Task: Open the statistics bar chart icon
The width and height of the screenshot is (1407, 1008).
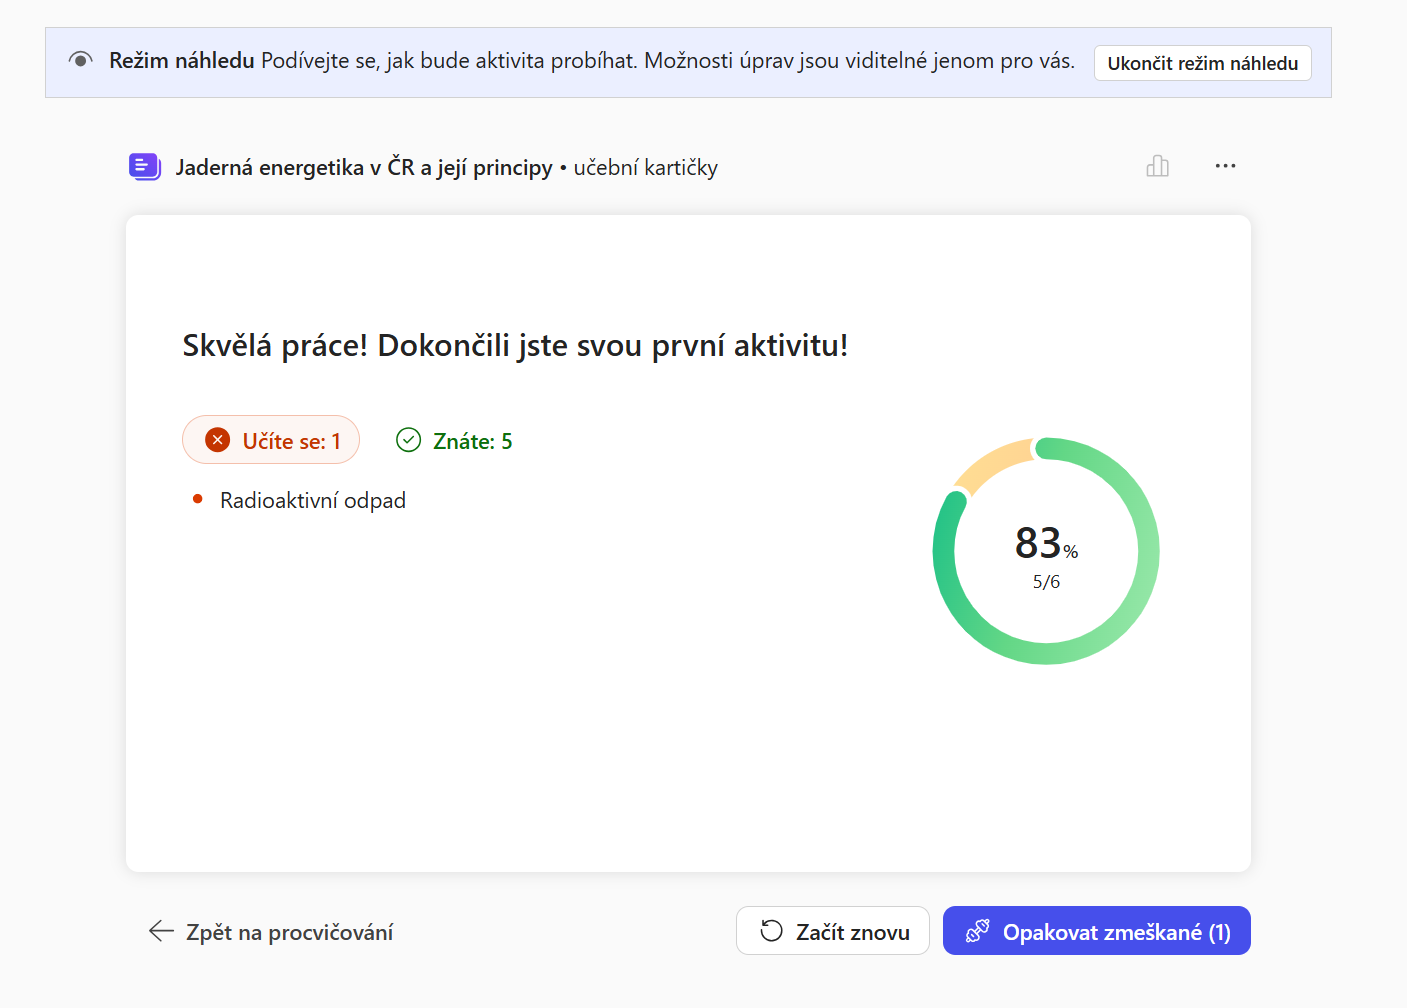Action: [1157, 166]
